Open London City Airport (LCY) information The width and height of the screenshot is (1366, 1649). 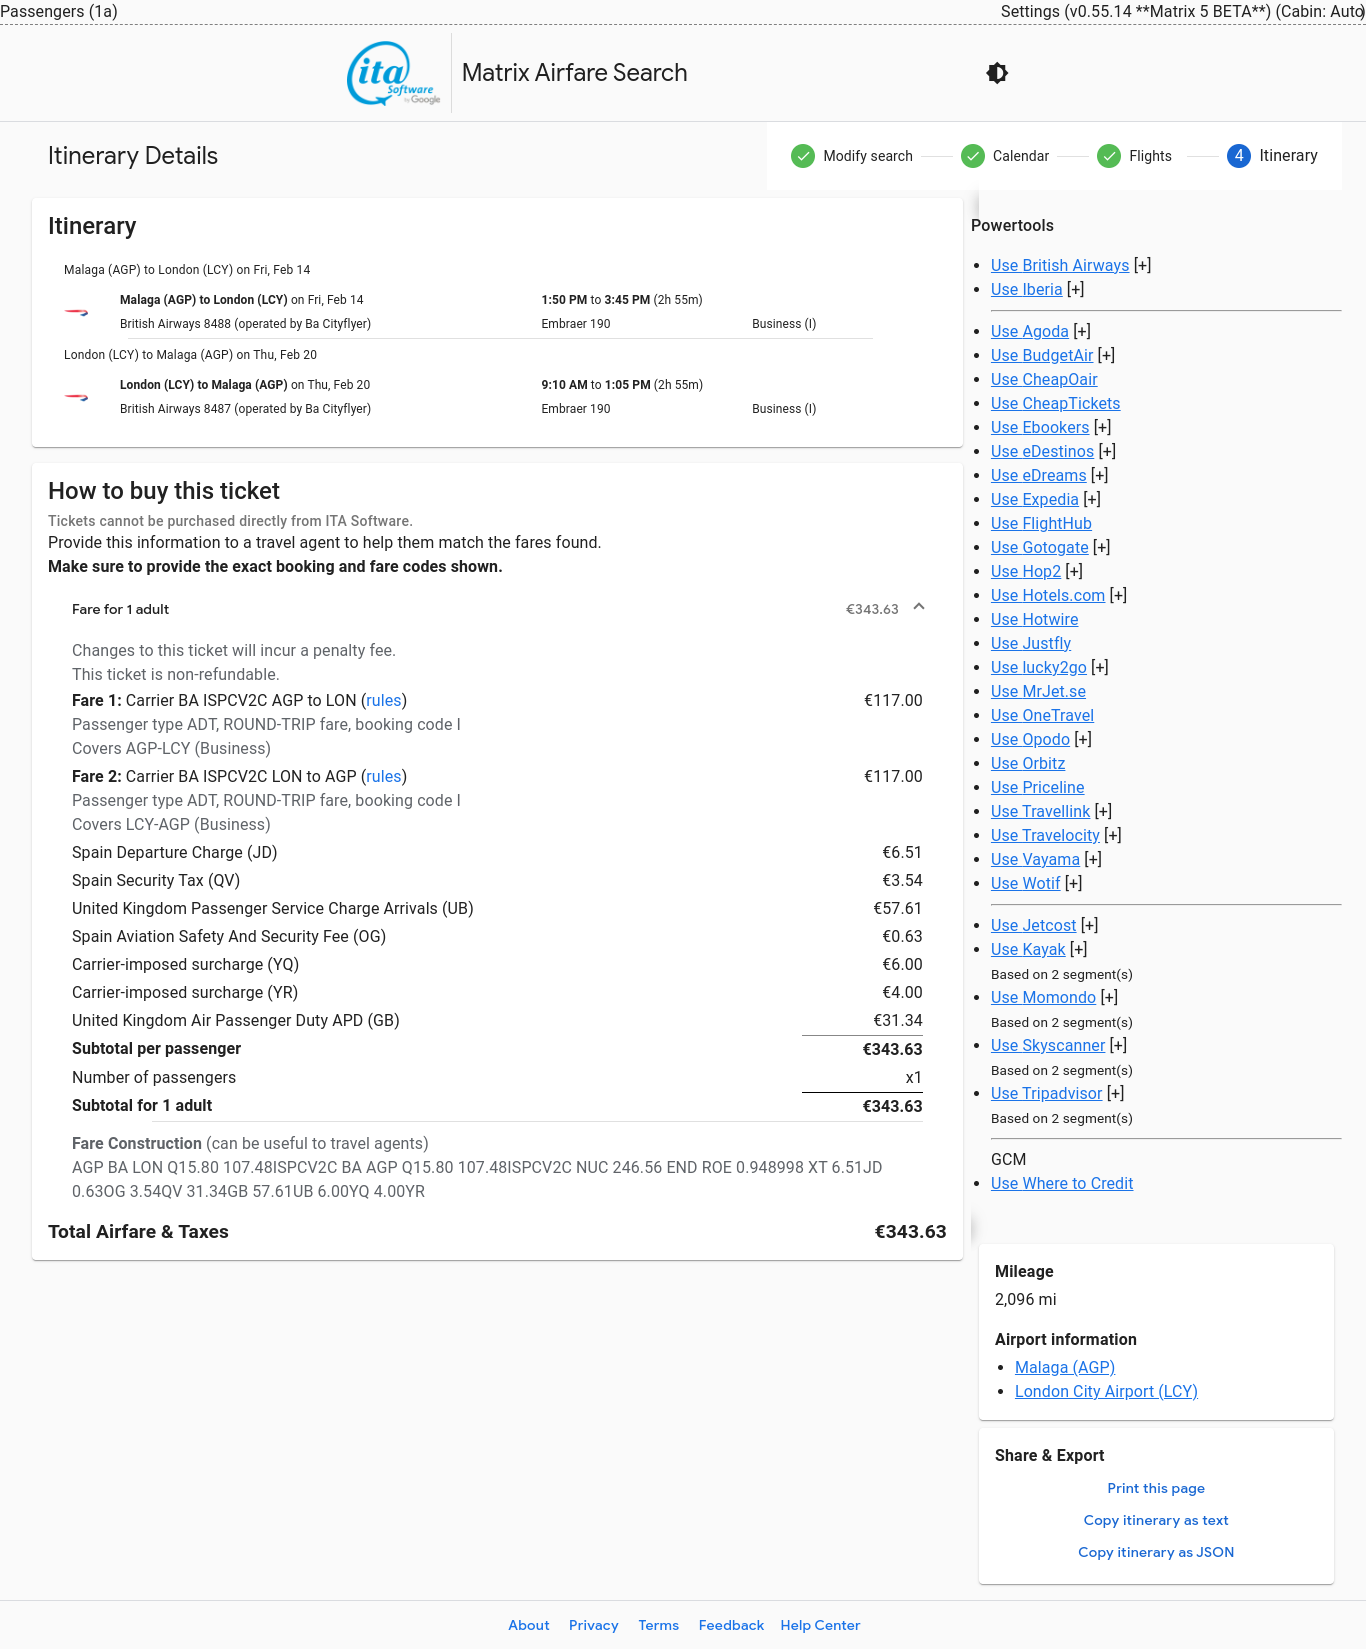tap(1105, 1391)
